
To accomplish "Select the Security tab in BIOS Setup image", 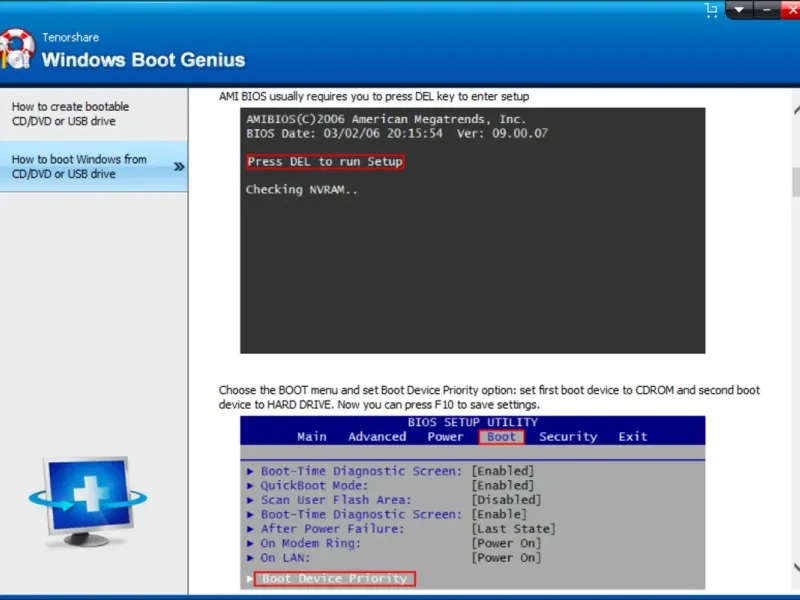I will [x=568, y=437].
